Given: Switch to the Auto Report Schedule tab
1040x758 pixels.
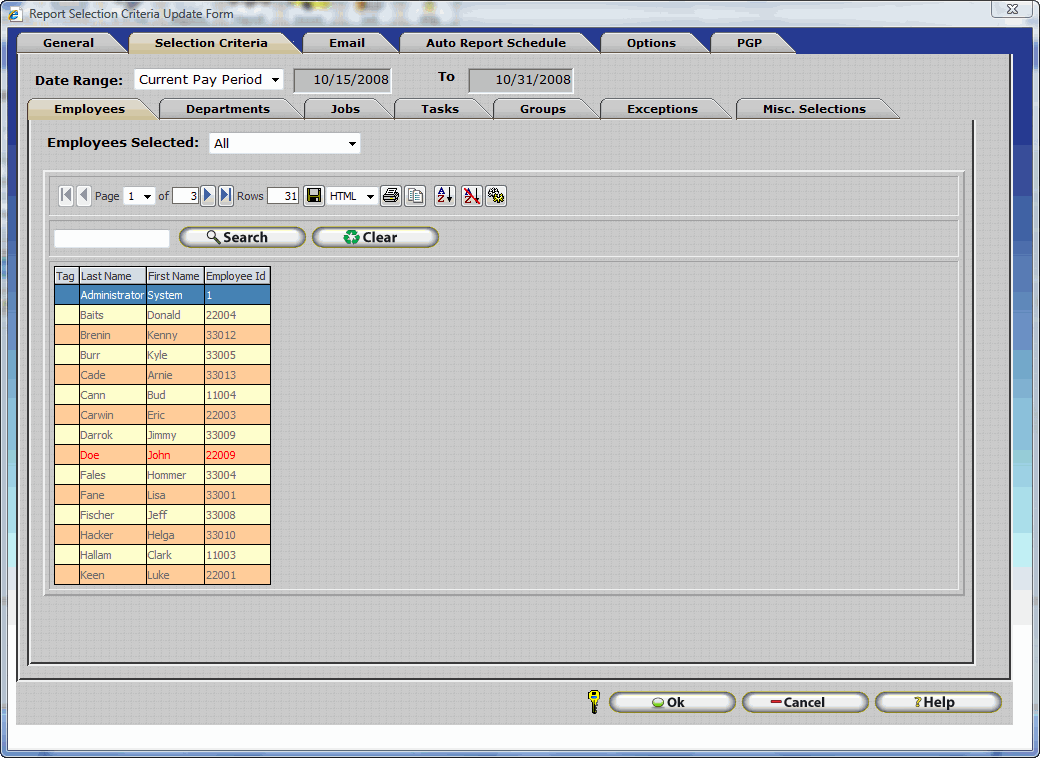Looking at the screenshot, I should point(495,43).
